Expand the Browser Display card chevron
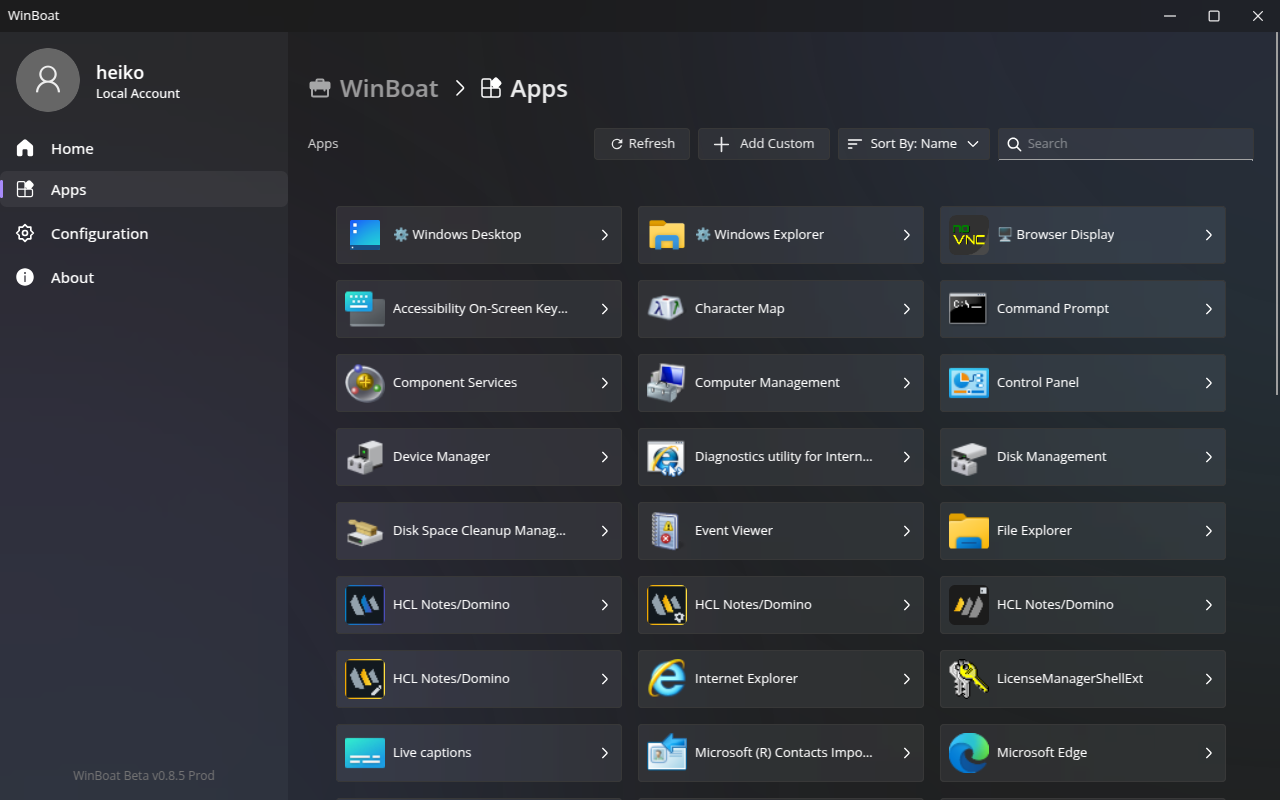This screenshot has height=800, width=1280. click(x=1209, y=235)
